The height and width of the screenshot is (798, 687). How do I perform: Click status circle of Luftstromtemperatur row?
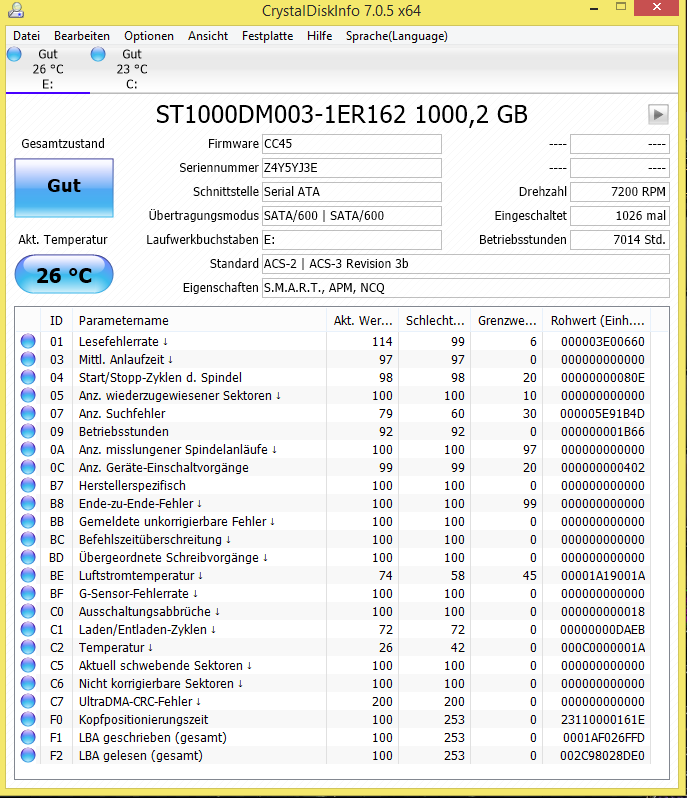[x=28, y=575]
